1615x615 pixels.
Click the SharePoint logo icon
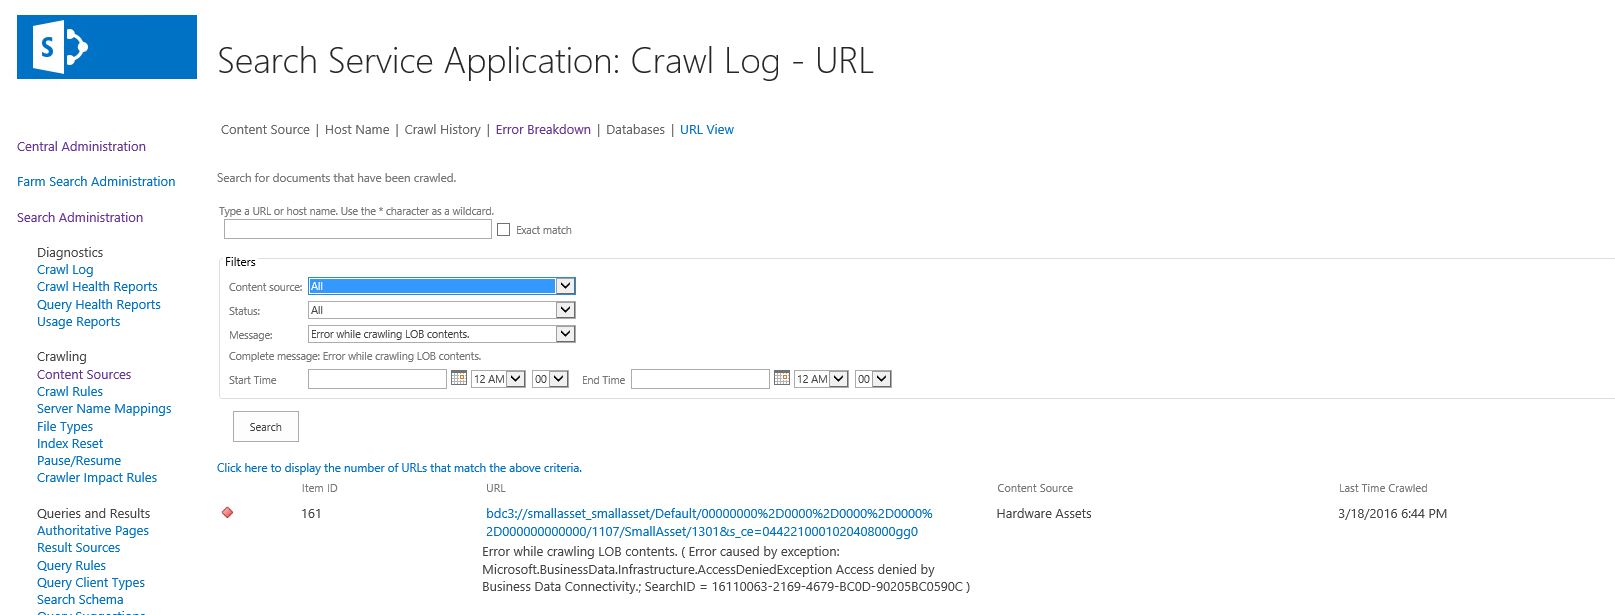pyautogui.click(x=107, y=47)
